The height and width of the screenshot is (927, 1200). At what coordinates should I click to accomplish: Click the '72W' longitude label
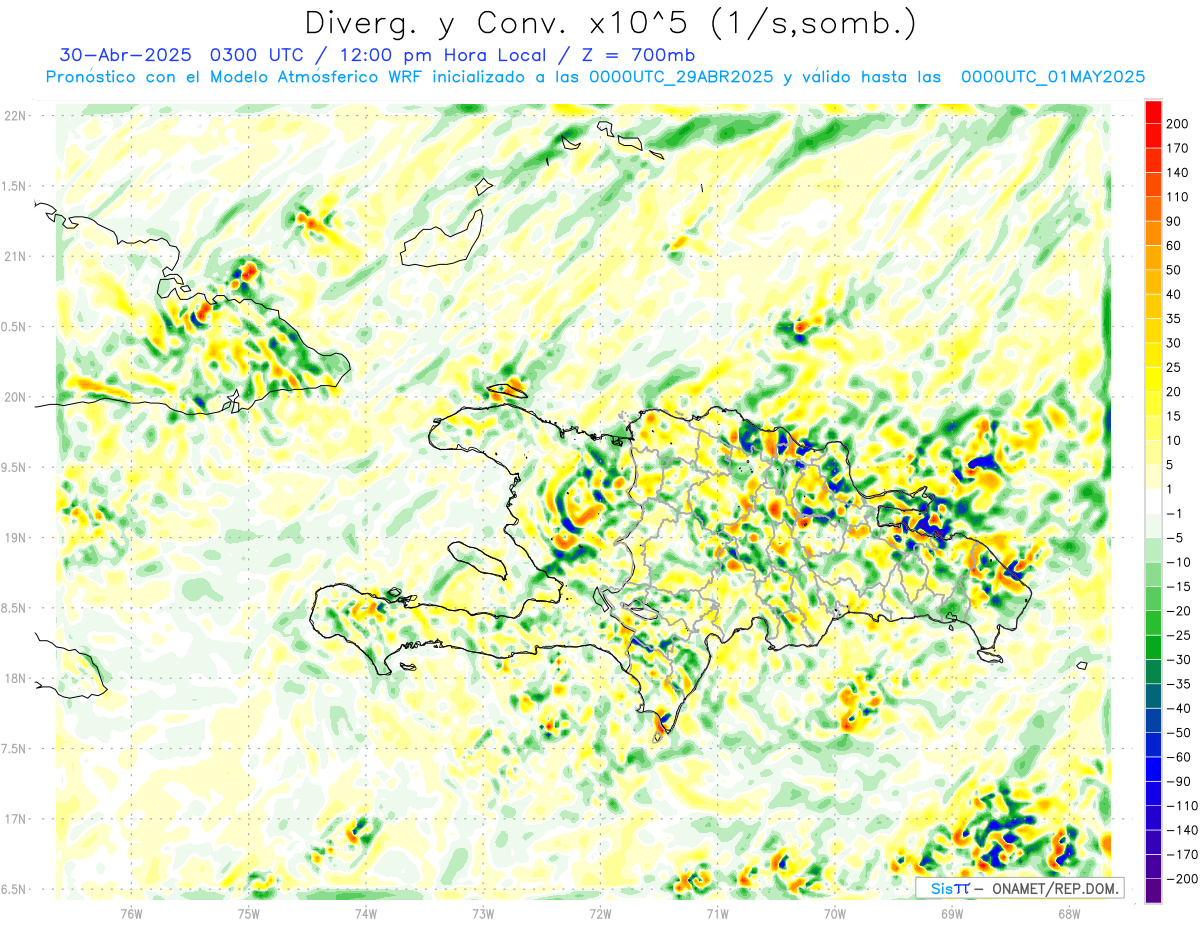pos(600,914)
